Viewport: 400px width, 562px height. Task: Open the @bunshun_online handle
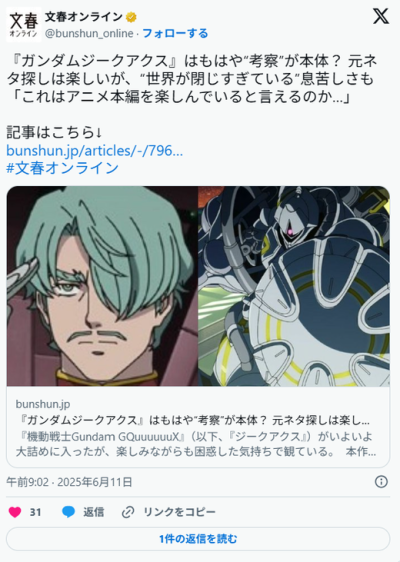pyautogui.click(x=89, y=33)
